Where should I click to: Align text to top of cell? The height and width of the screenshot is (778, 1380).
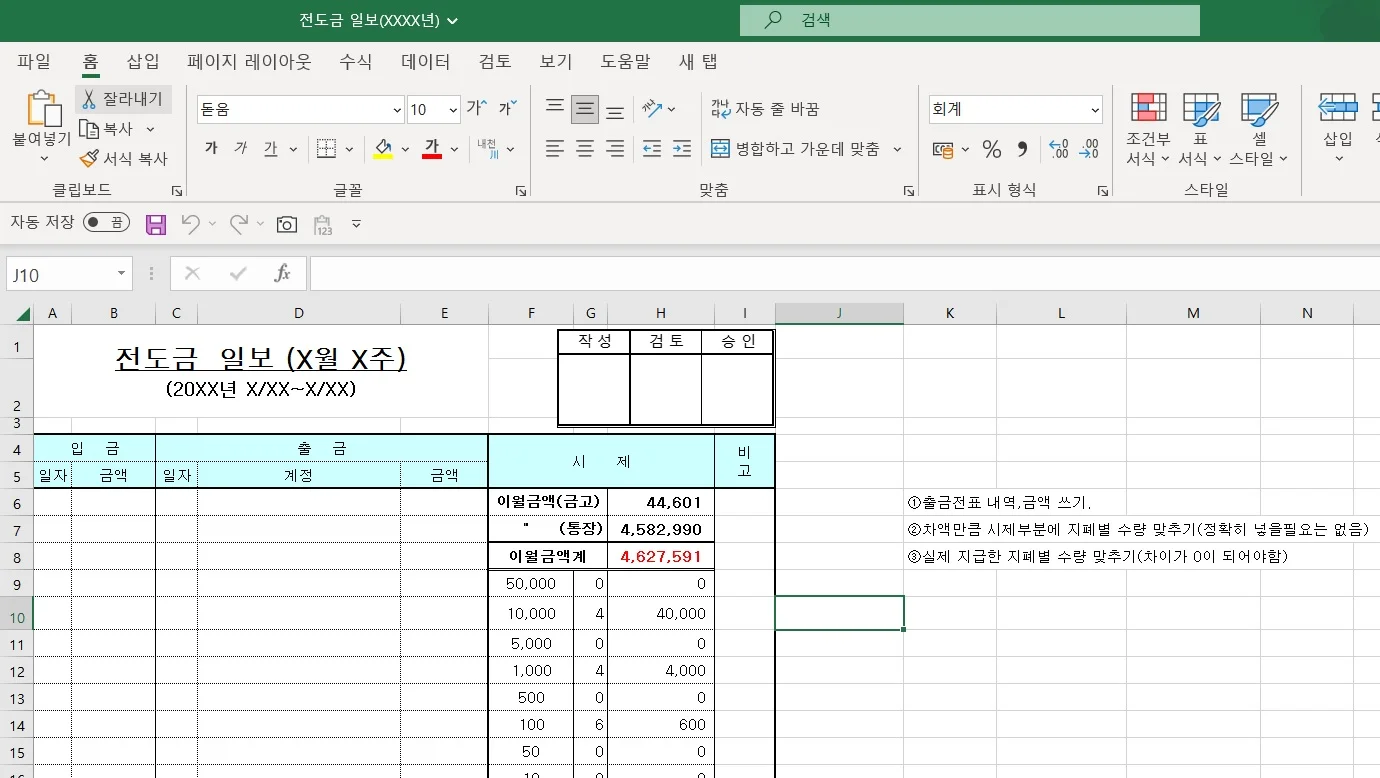tap(555, 109)
